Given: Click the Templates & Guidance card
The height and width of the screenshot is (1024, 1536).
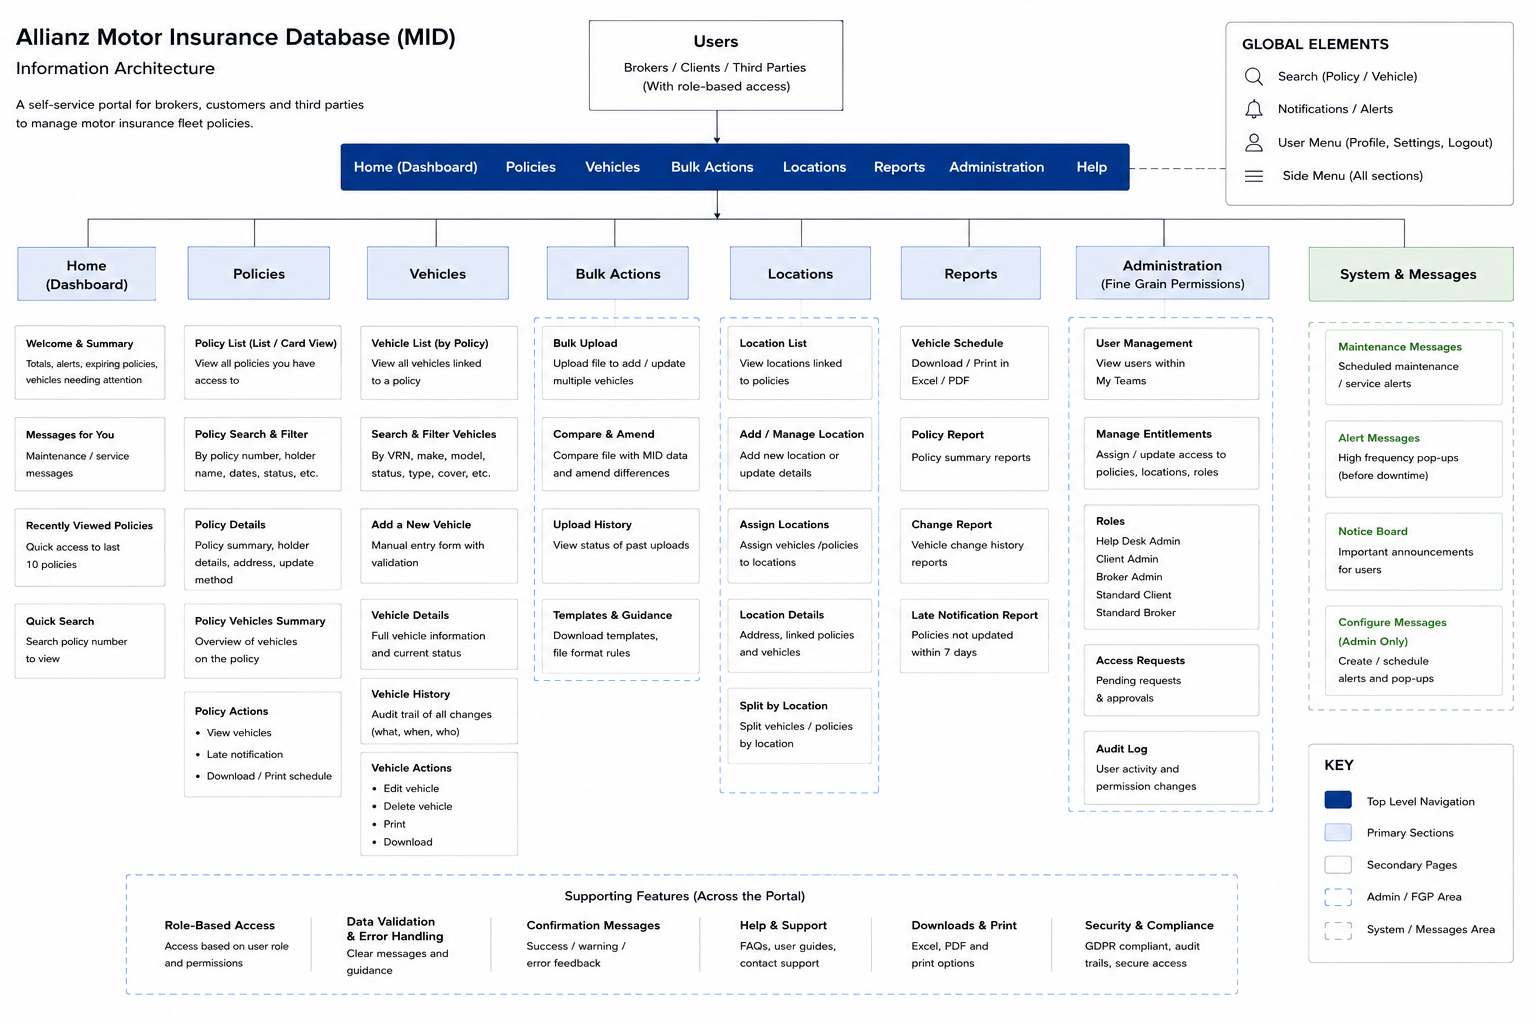Looking at the screenshot, I should tap(620, 636).
